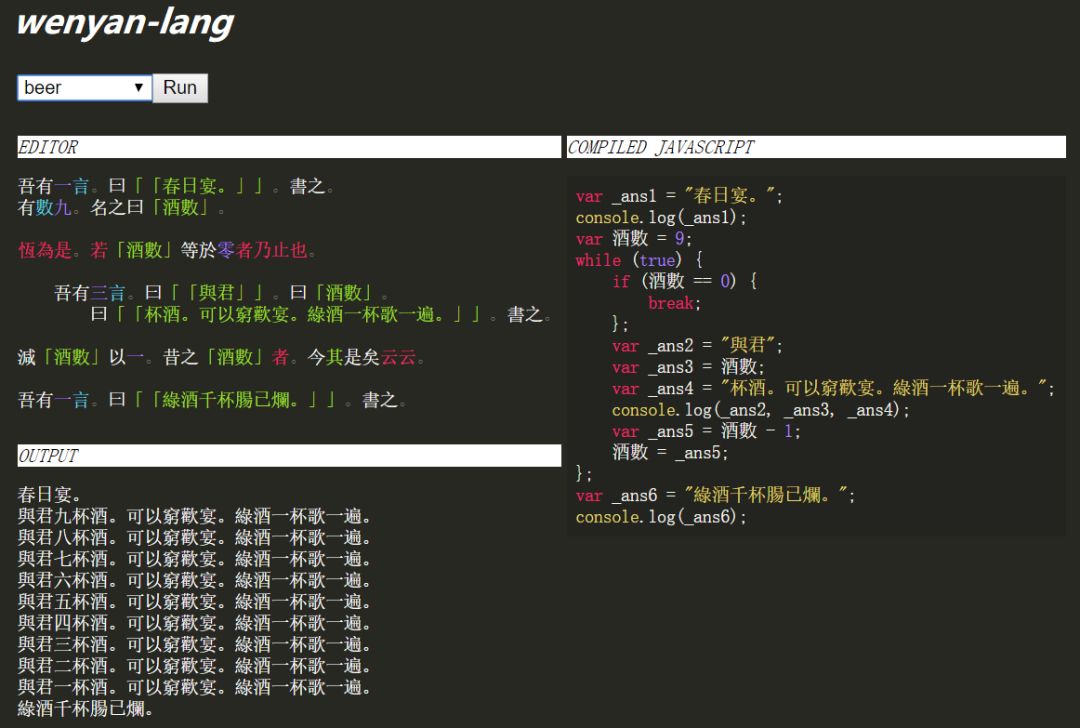Click code line console.log(_ans6)
Image resolution: width=1080 pixels, height=728 pixels.
[x=661, y=517]
